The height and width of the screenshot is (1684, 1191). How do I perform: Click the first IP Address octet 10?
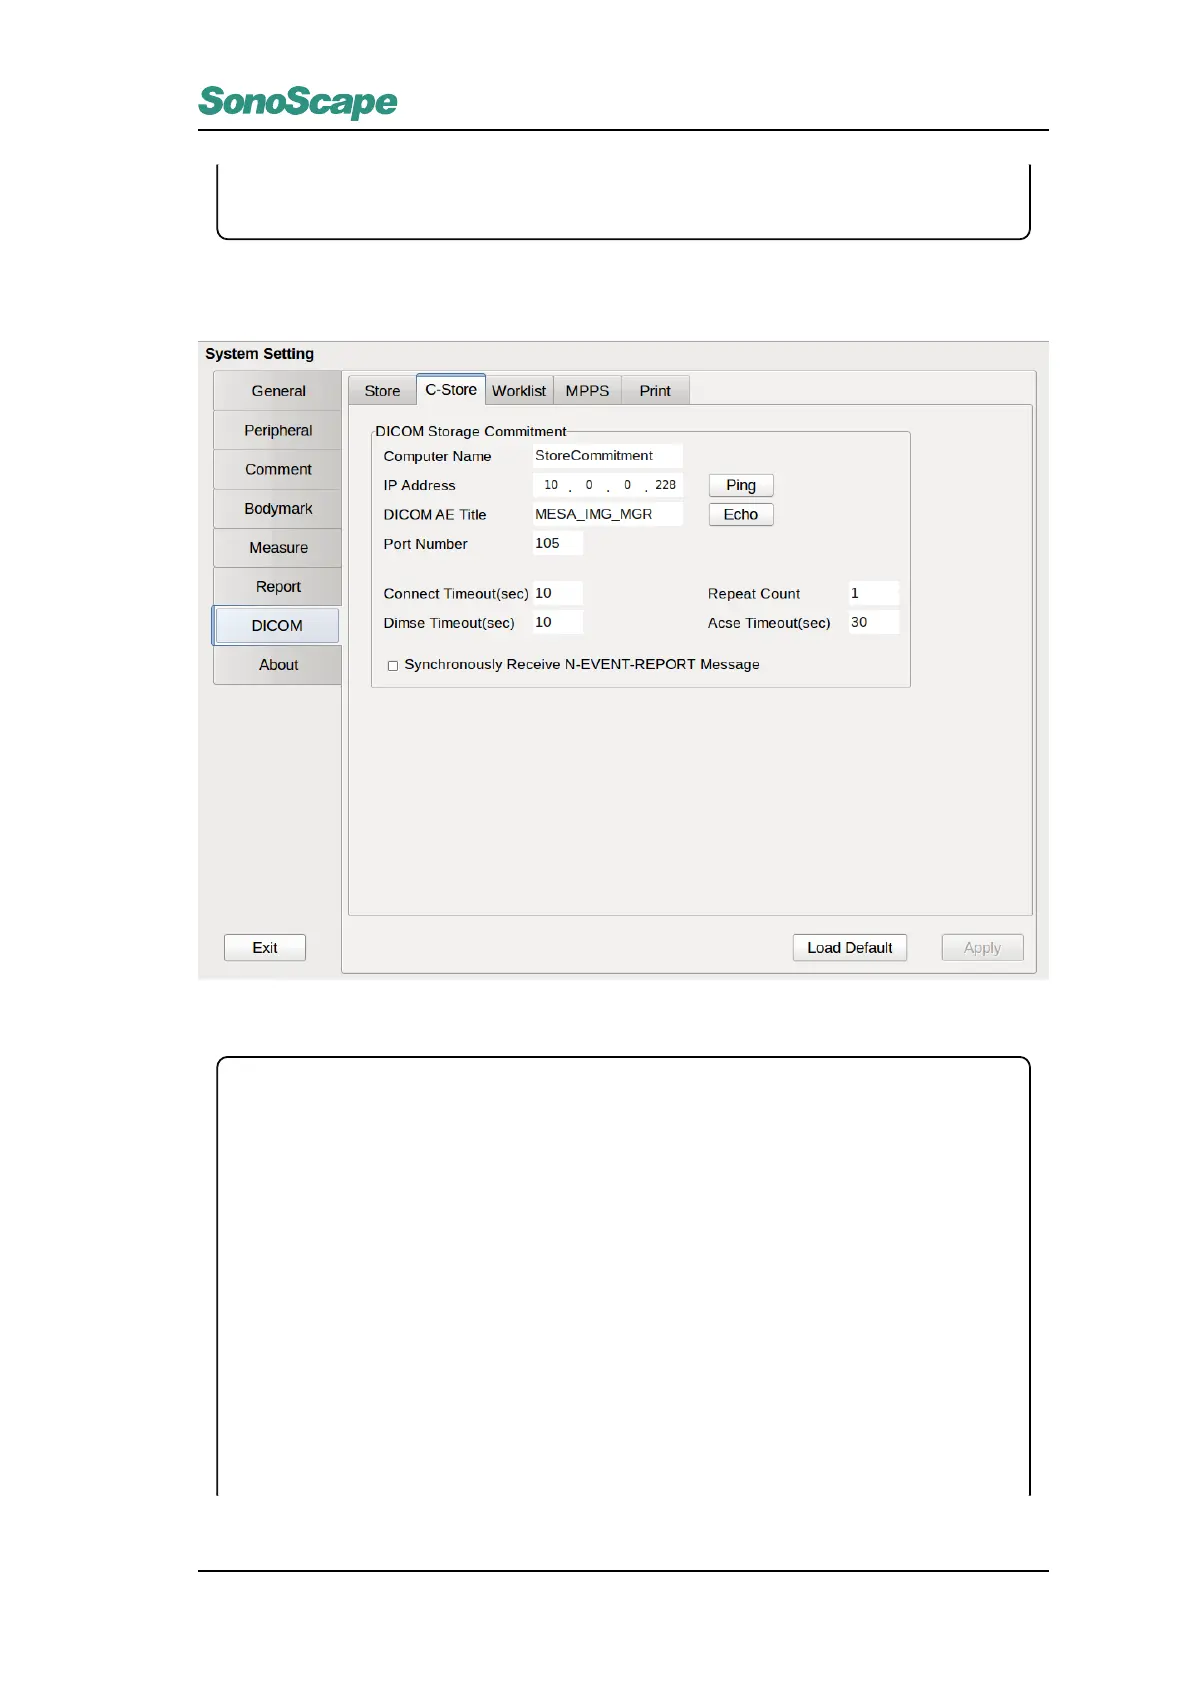(551, 485)
